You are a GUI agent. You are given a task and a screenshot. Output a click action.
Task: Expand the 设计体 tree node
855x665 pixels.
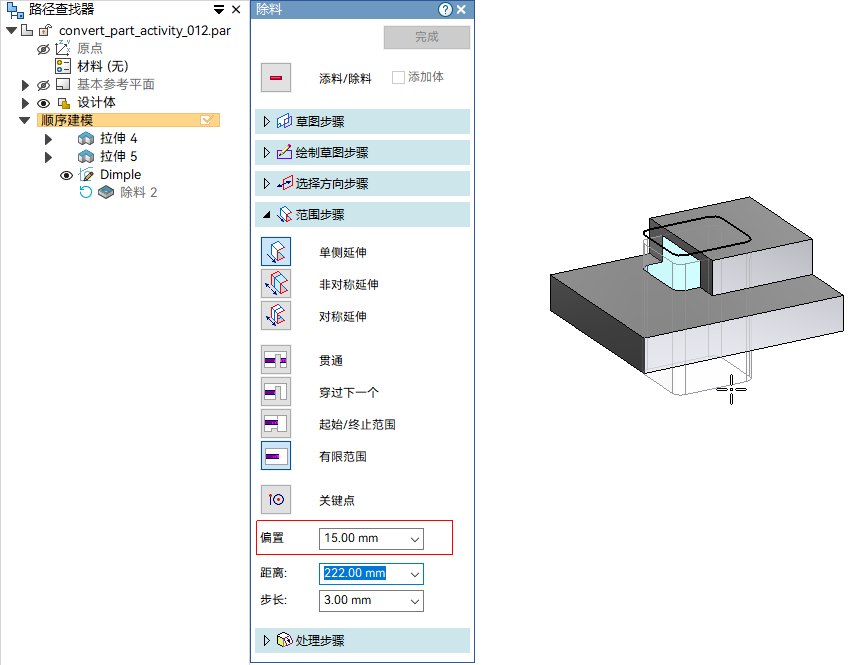(25, 103)
